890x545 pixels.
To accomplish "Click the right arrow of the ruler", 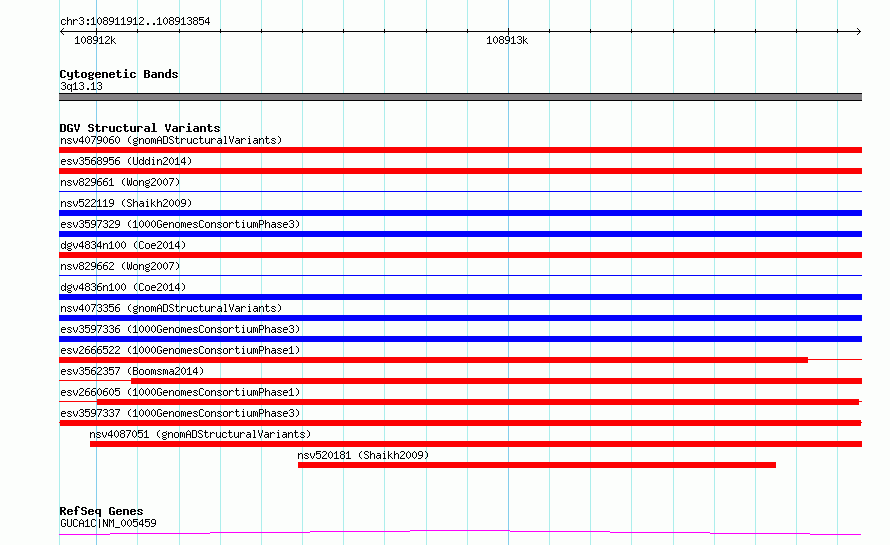I will click(858, 32).
